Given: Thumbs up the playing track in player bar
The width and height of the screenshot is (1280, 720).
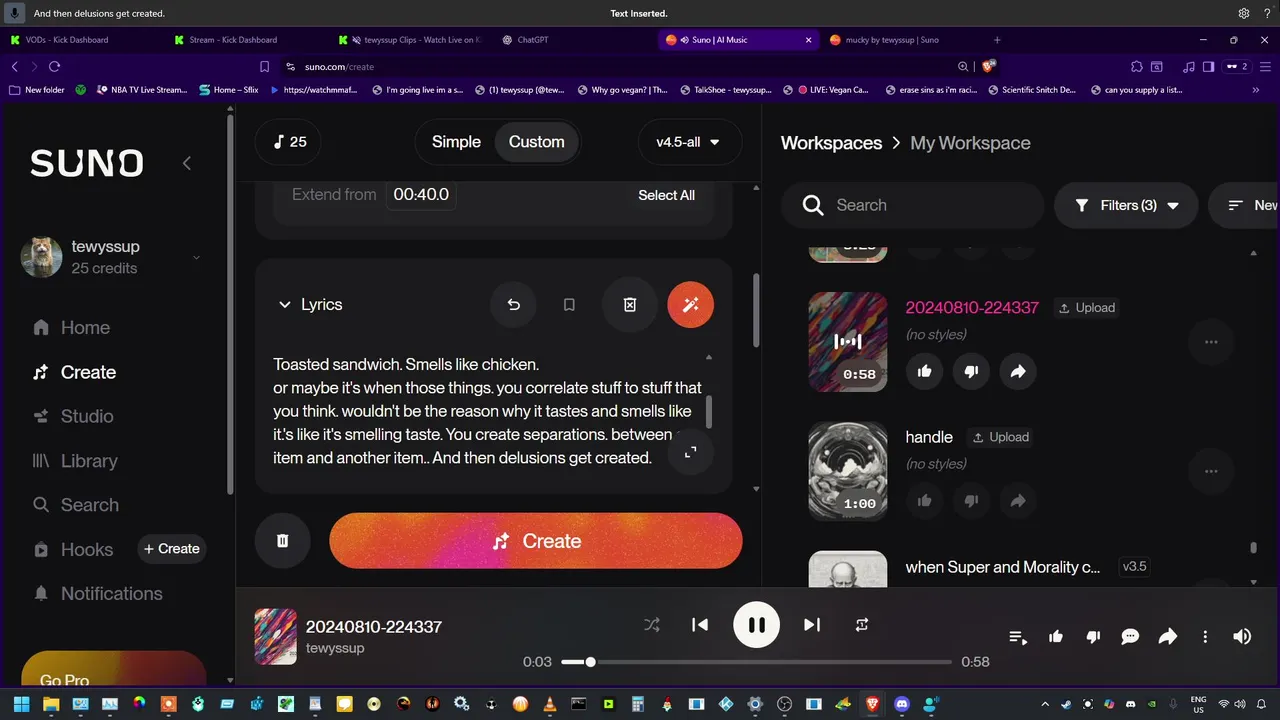Looking at the screenshot, I should click(x=1056, y=637).
